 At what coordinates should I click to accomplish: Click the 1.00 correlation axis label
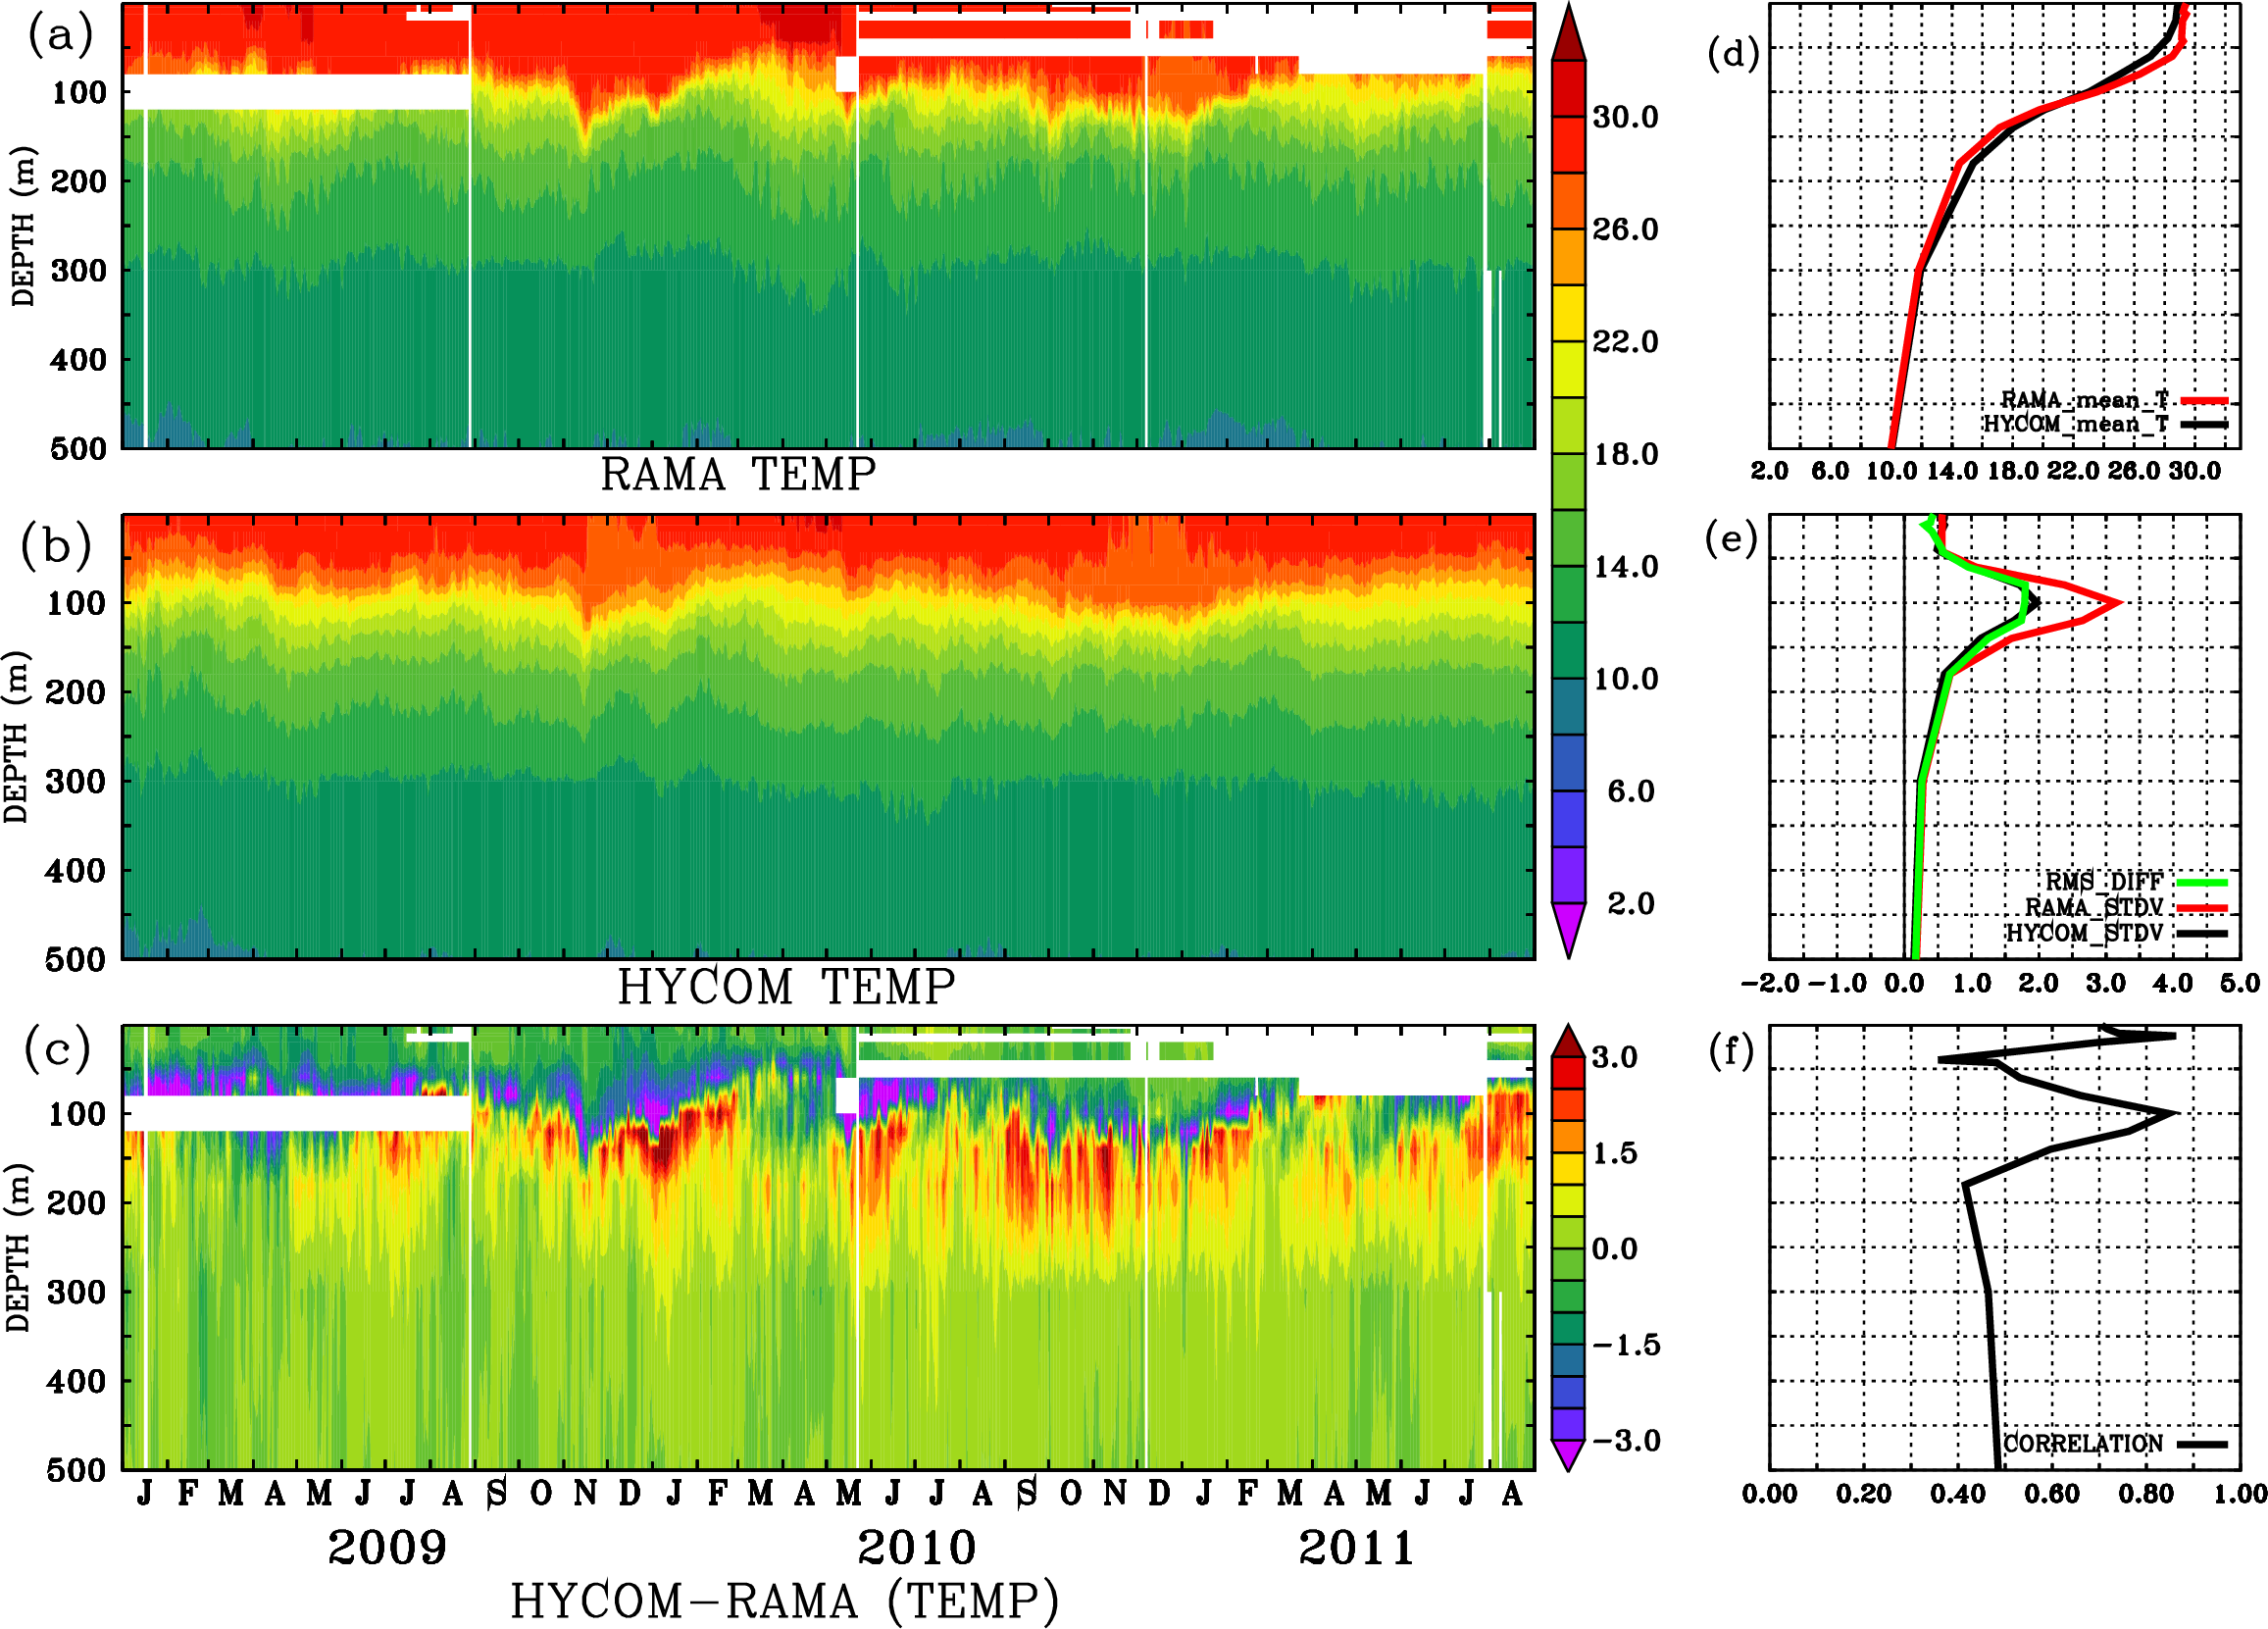coord(2240,1494)
